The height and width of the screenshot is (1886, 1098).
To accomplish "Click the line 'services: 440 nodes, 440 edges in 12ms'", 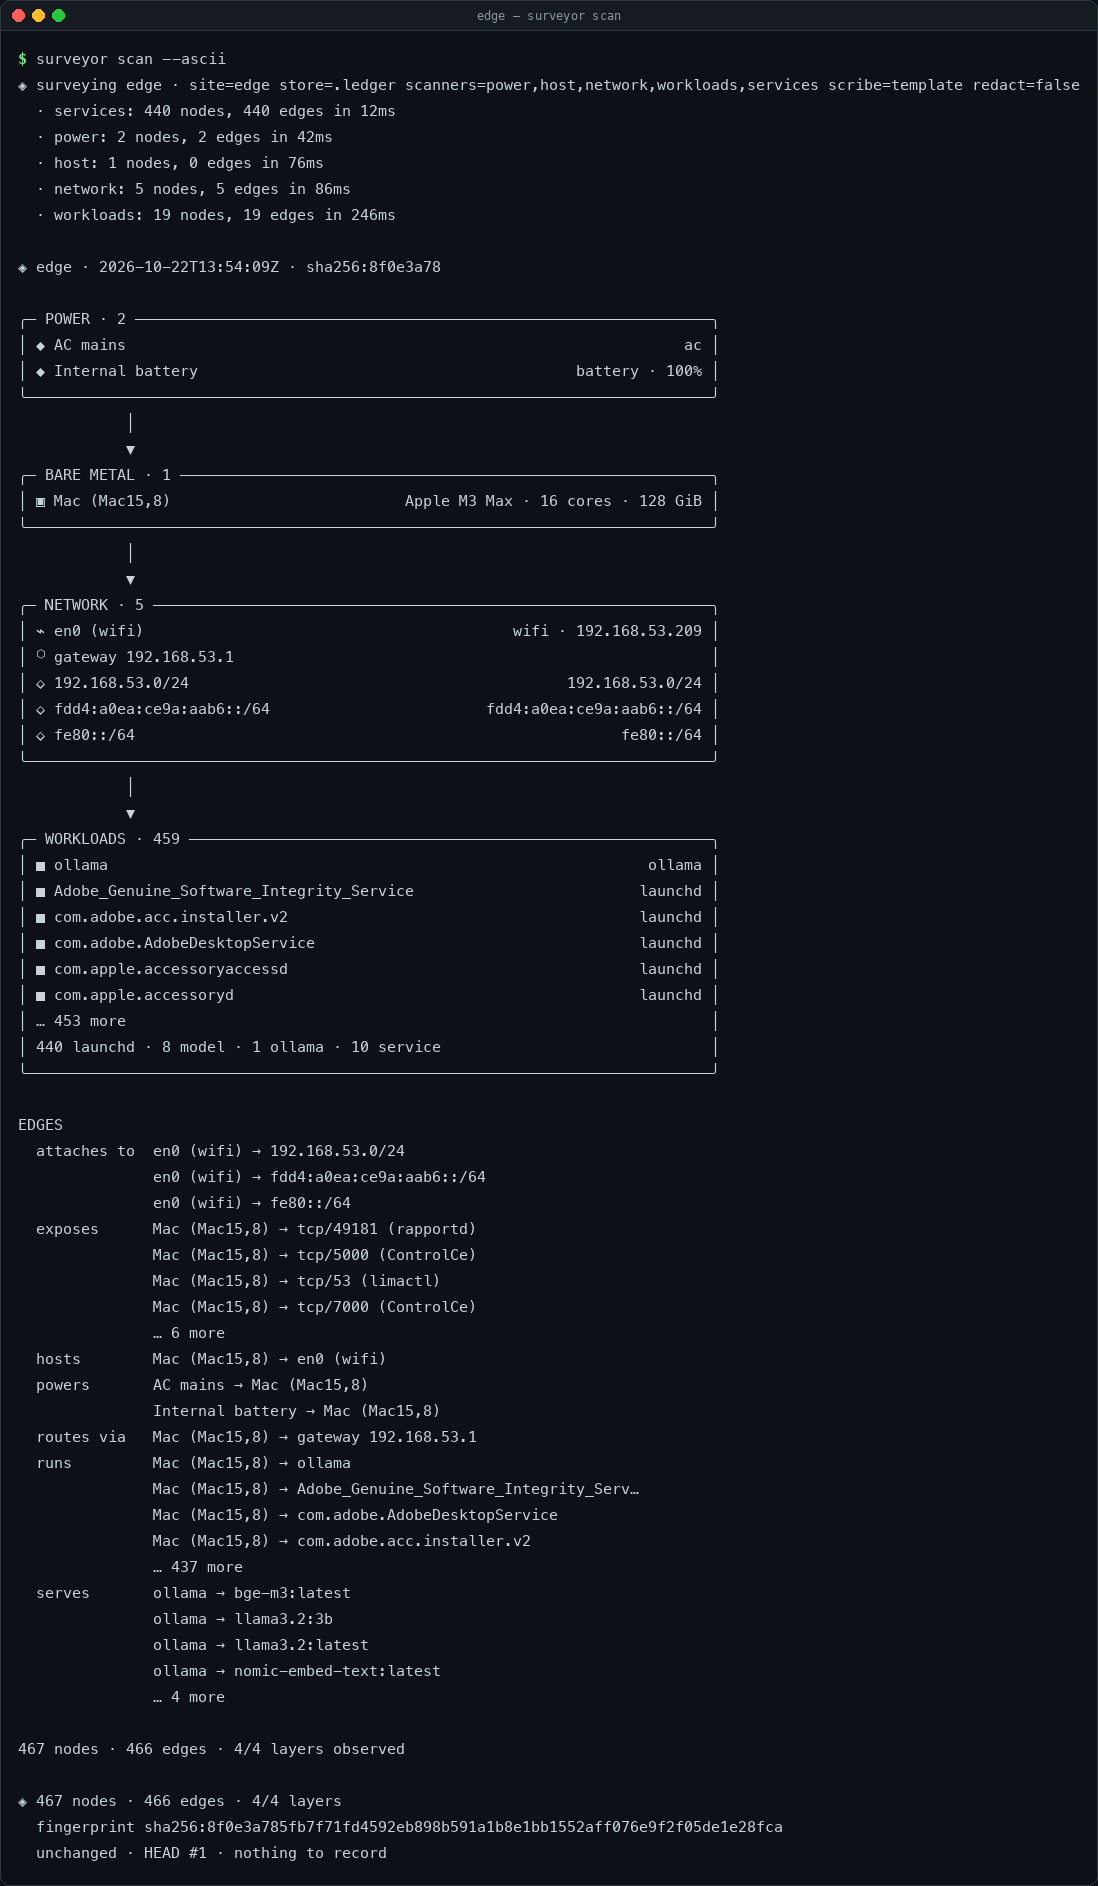I will 225,111.
